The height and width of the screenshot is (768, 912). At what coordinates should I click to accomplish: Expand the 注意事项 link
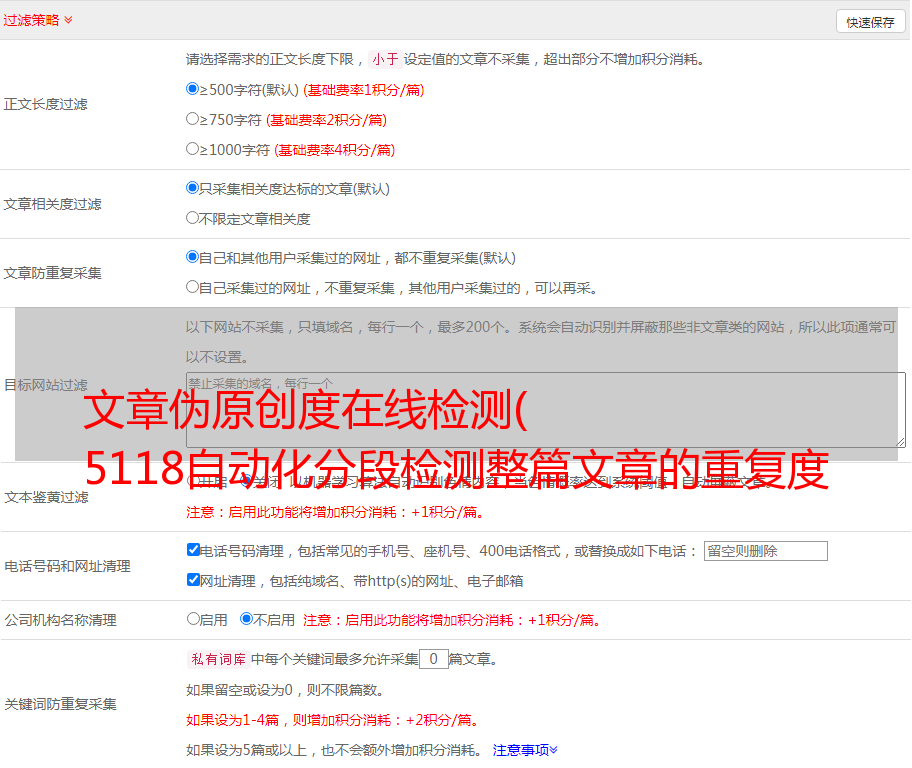525,750
